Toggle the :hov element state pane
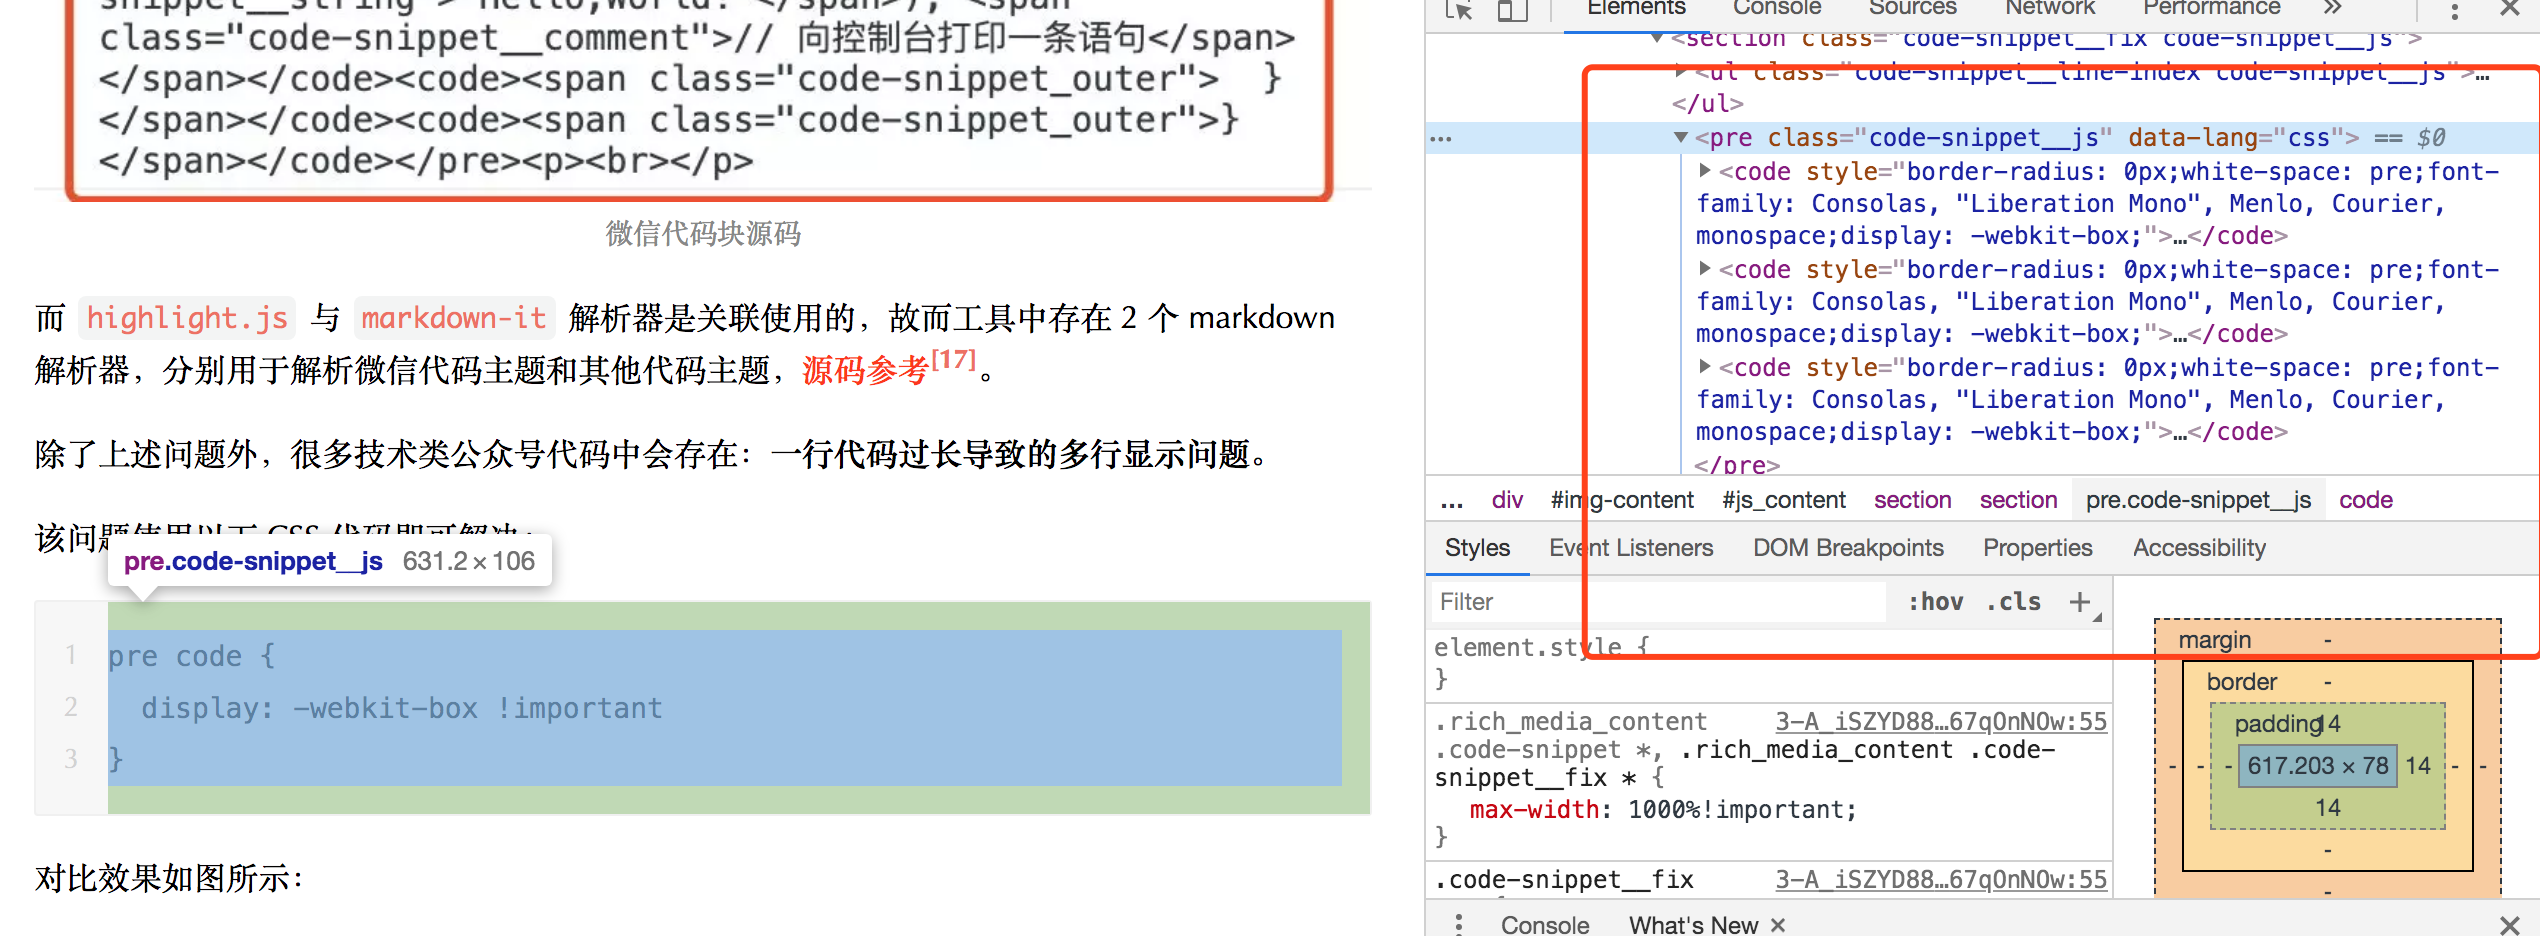 1936,601
